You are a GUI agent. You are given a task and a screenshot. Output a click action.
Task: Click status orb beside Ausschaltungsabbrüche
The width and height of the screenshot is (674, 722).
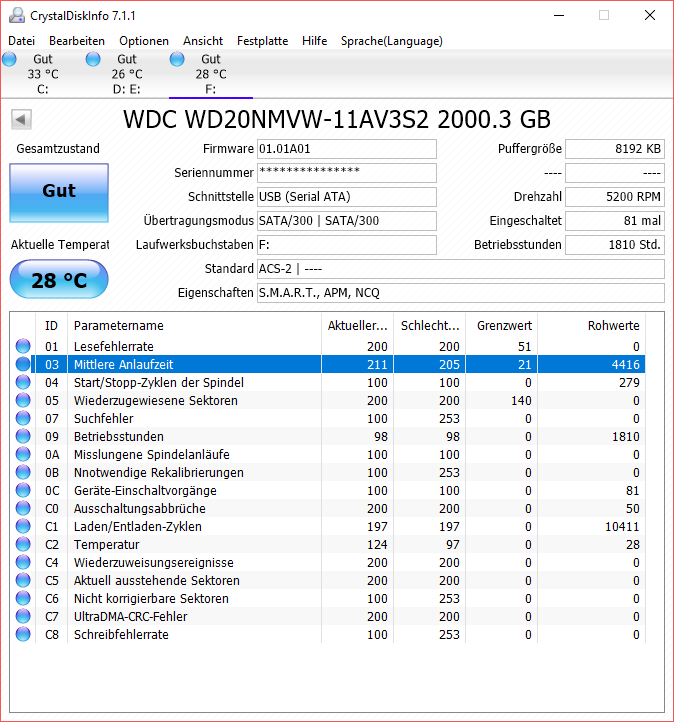pos(23,508)
